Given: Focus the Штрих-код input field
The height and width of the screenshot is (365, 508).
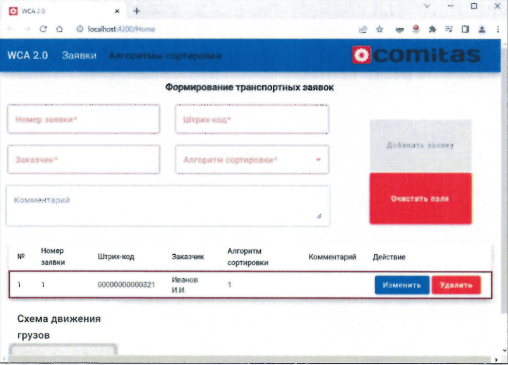Looking at the screenshot, I should click(x=252, y=119).
